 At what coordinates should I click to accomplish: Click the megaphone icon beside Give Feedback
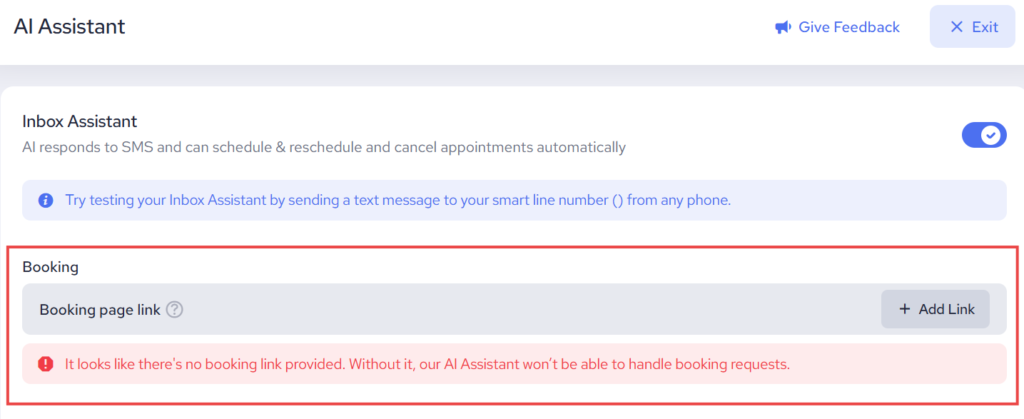tap(783, 27)
